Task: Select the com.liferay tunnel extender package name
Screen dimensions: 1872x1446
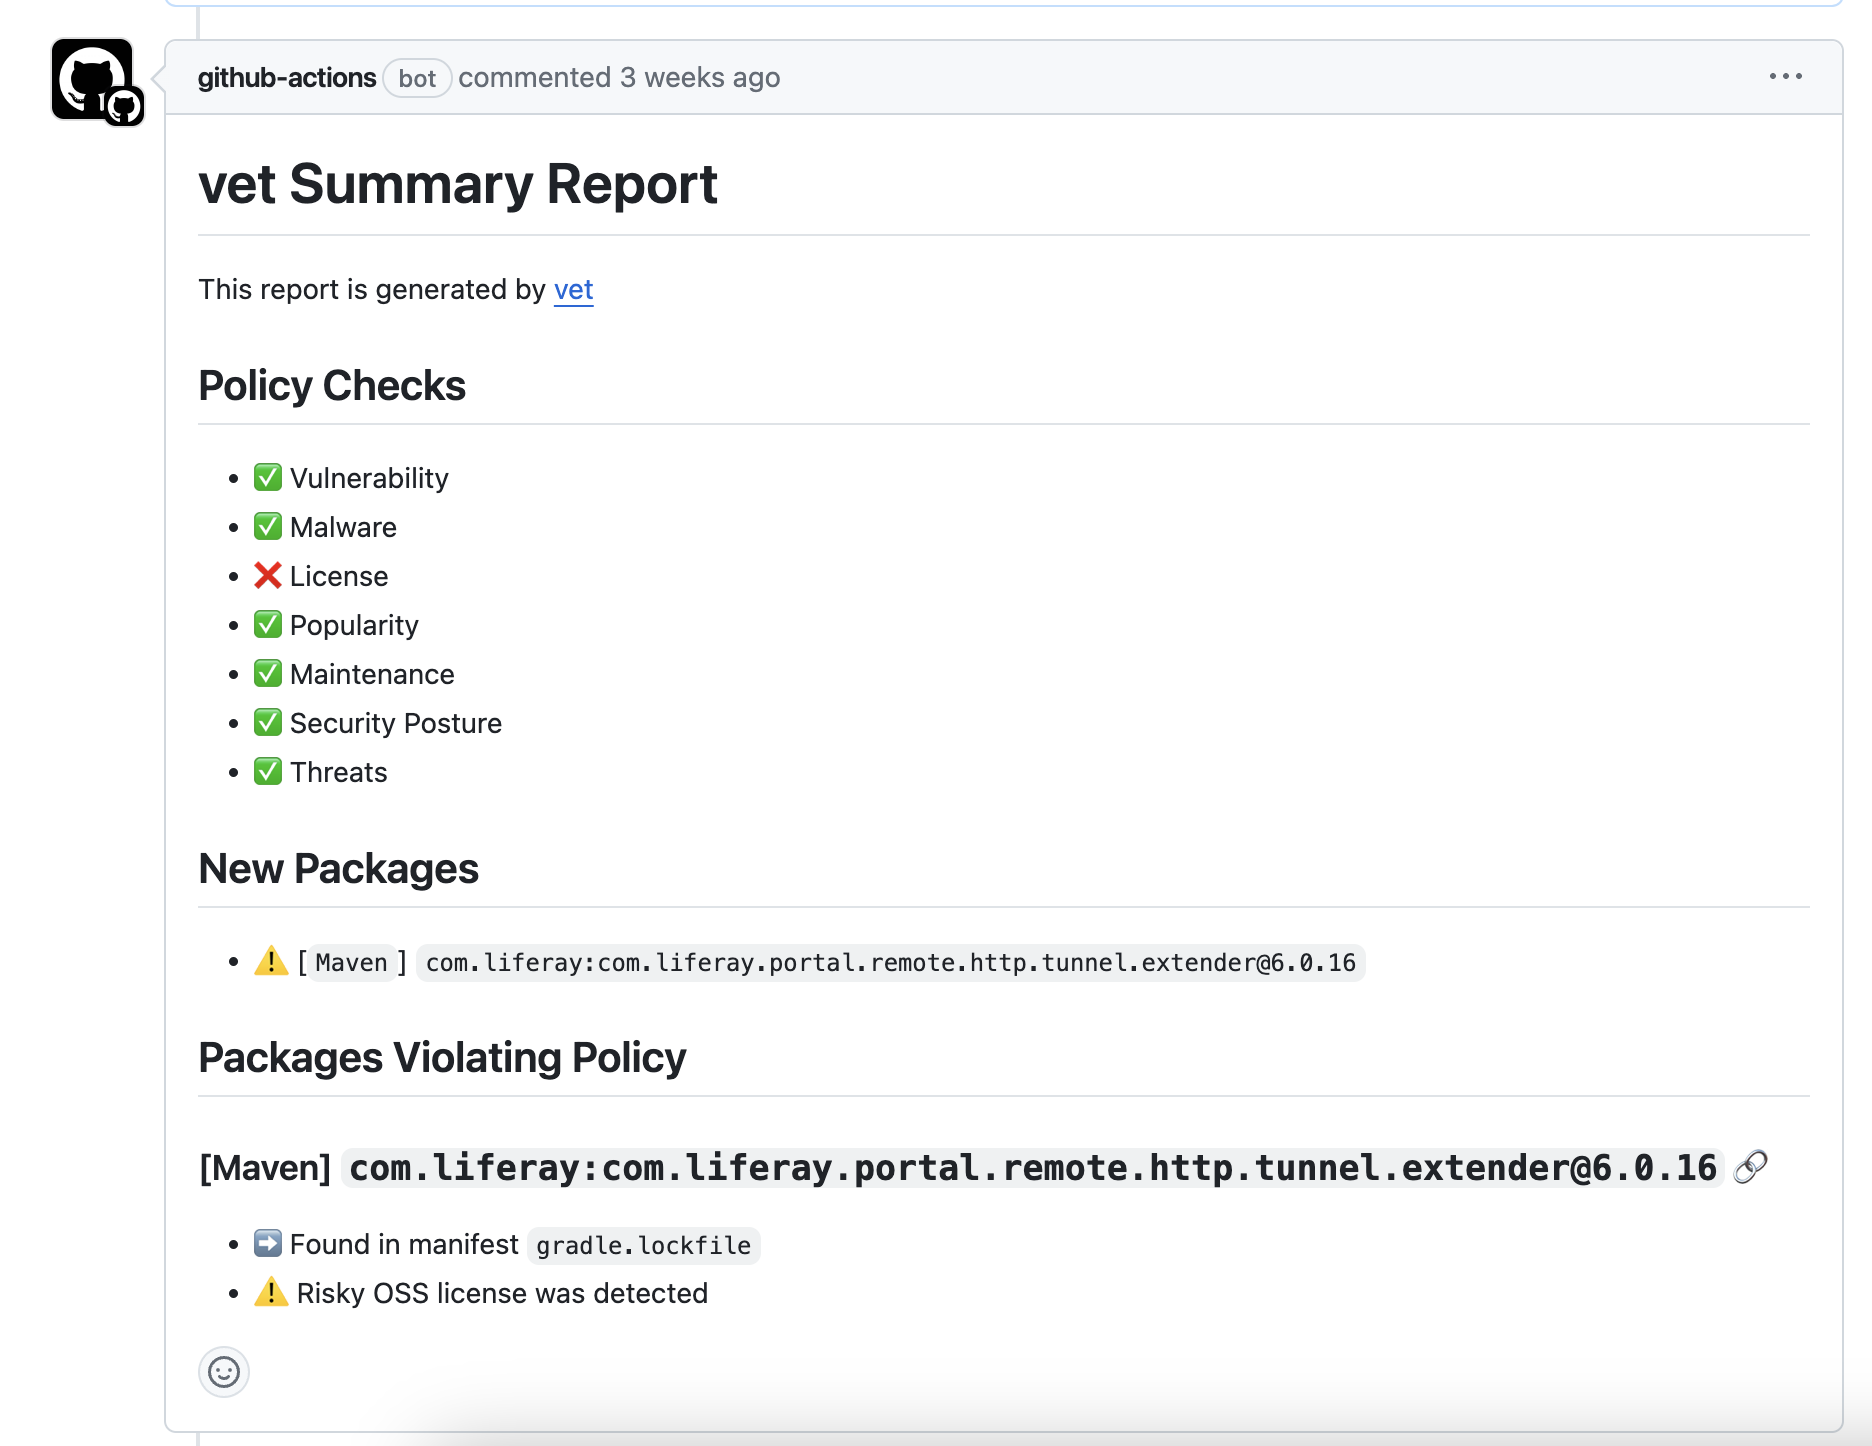Action: click(x=888, y=962)
